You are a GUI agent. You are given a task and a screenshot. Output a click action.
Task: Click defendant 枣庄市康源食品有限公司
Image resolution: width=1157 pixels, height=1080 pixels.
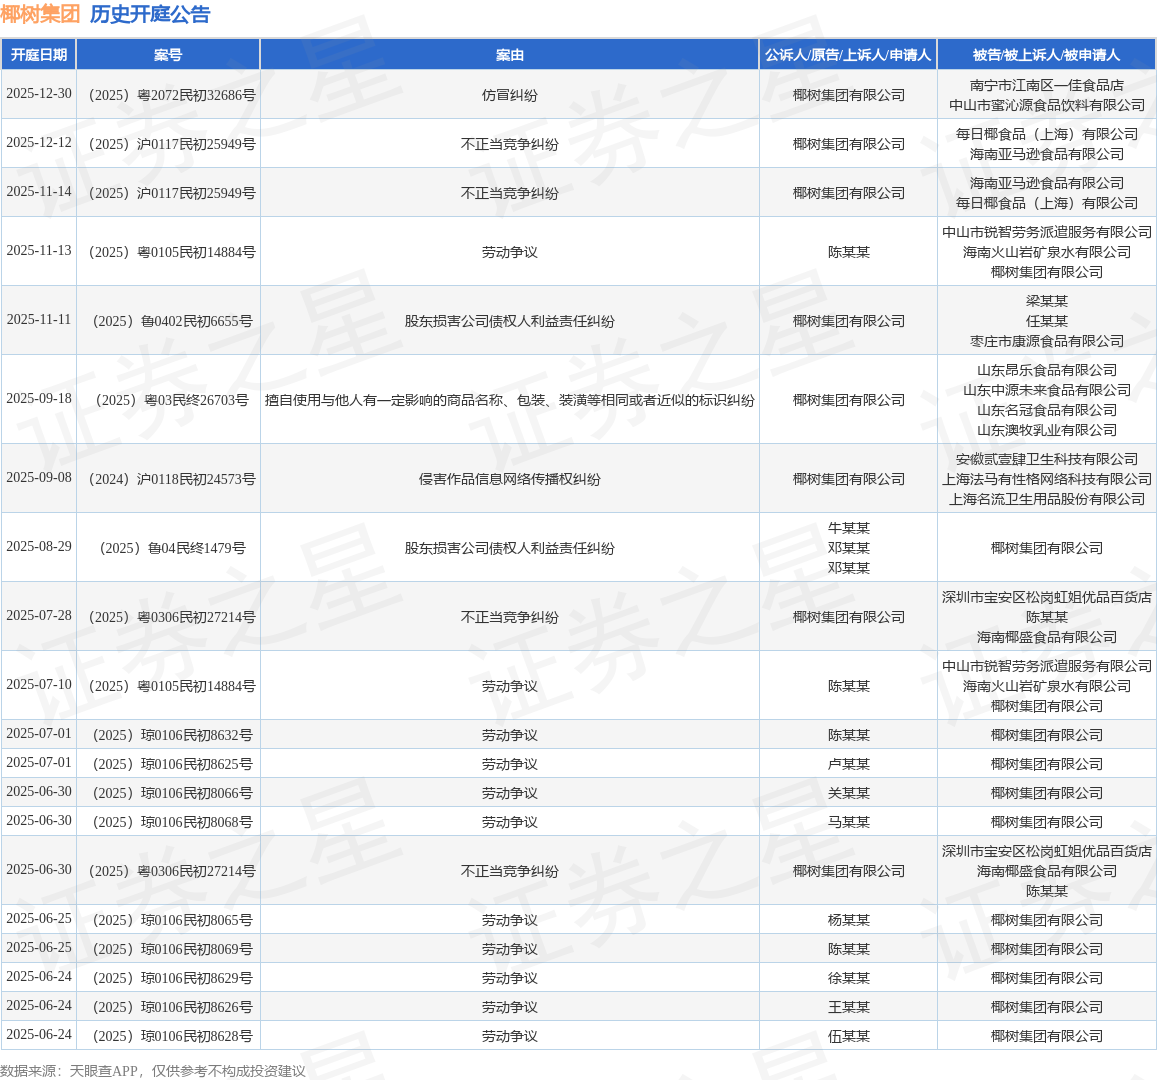pos(1046,341)
